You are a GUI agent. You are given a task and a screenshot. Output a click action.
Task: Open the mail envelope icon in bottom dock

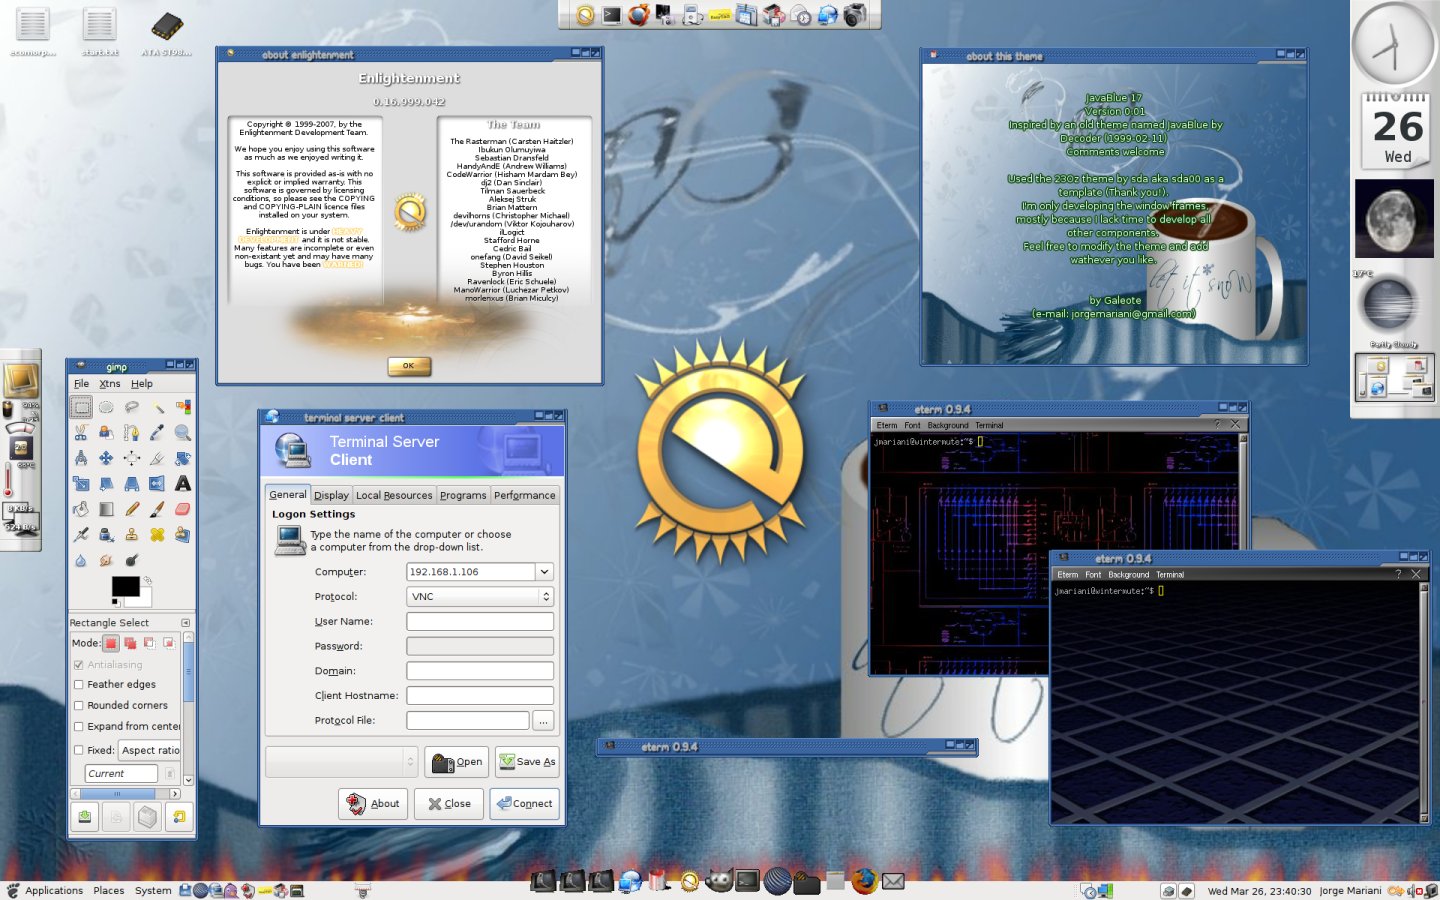coord(893,881)
